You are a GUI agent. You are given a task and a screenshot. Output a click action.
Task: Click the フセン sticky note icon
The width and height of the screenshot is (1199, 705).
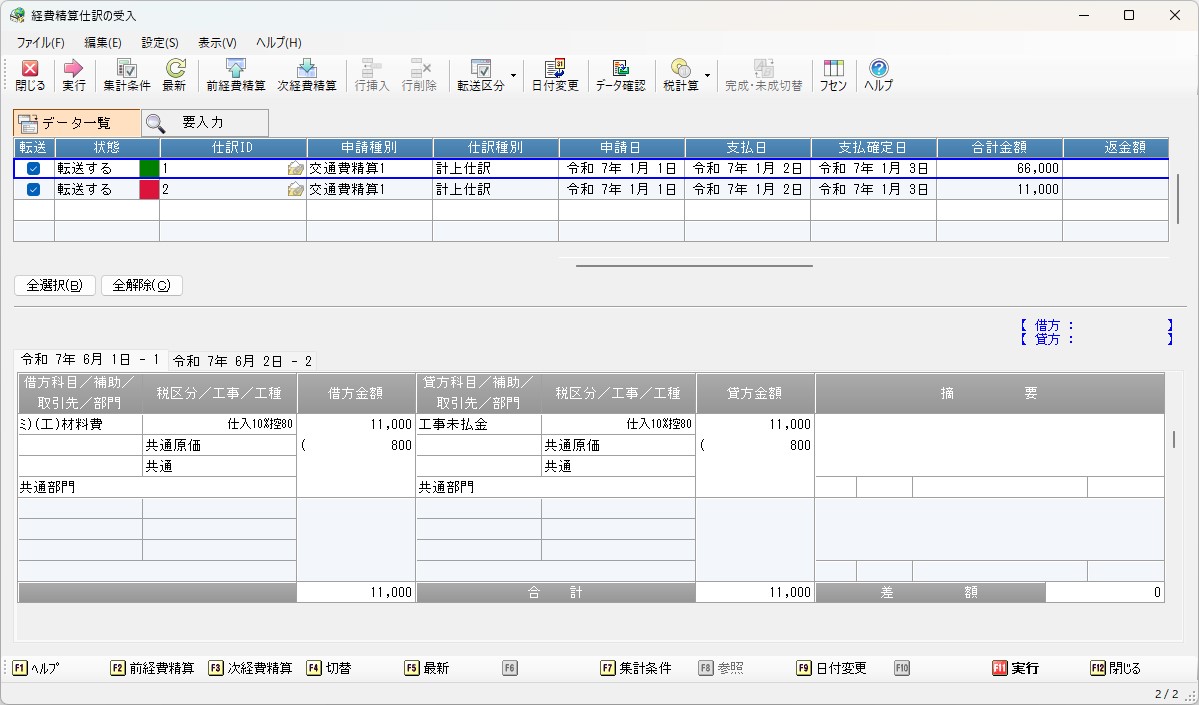pyautogui.click(x=833, y=75)
